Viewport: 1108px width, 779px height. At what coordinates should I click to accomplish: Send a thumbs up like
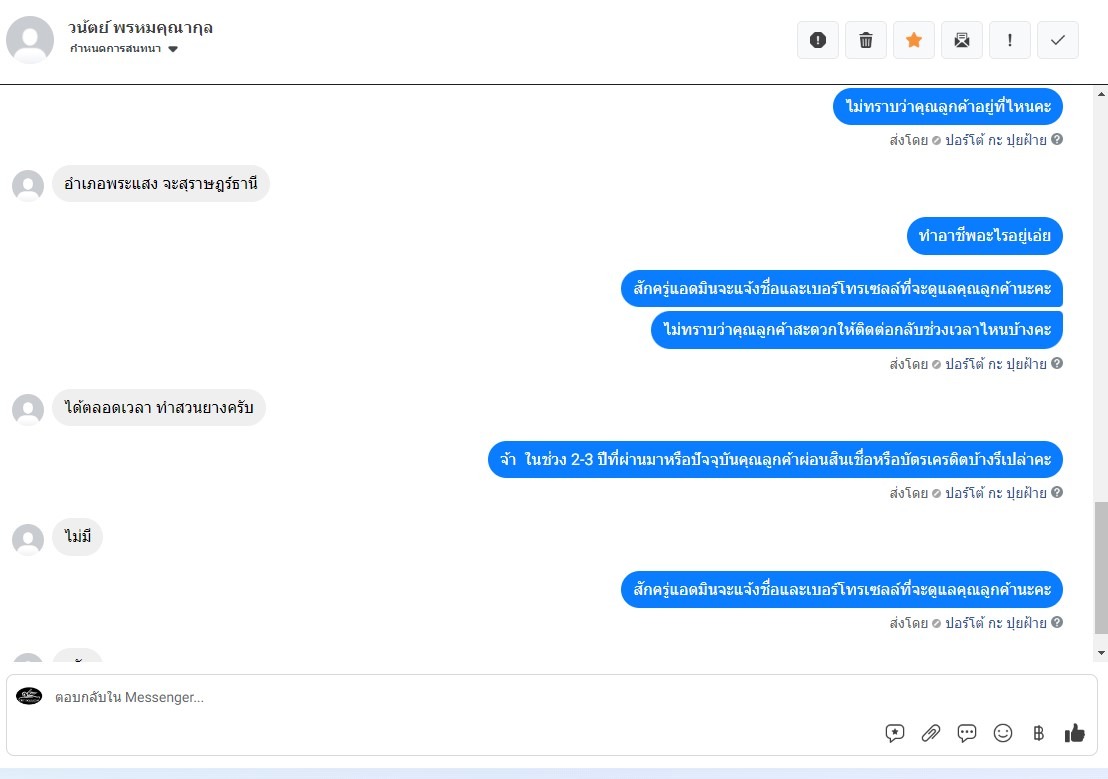(1074, 733)
